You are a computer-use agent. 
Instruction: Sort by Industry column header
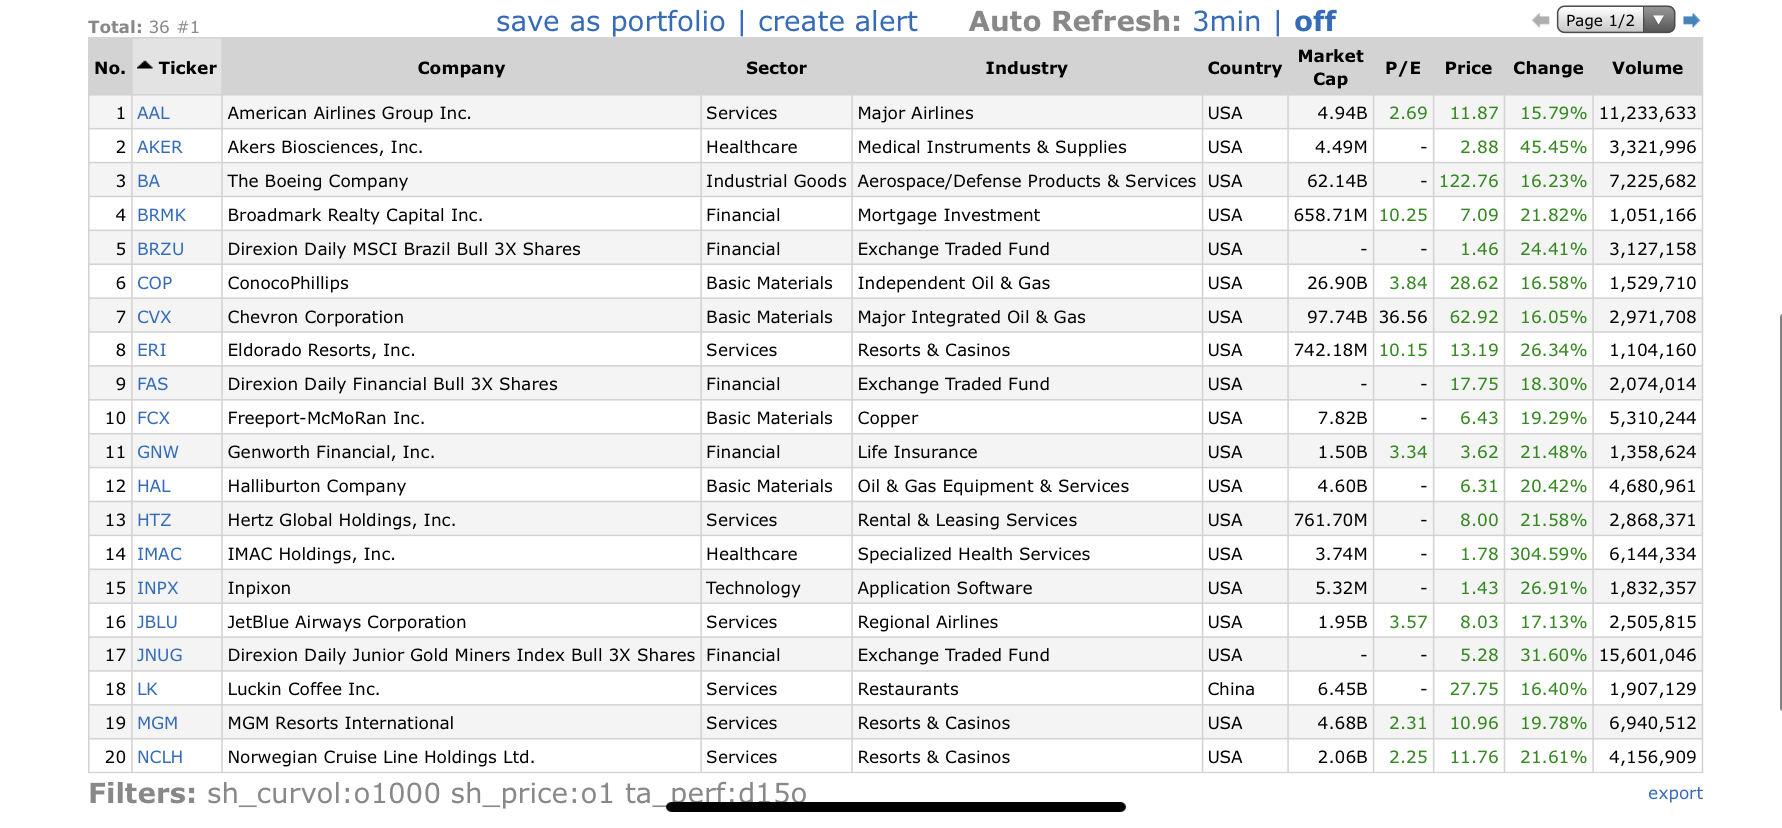(x=1026, y=68)
